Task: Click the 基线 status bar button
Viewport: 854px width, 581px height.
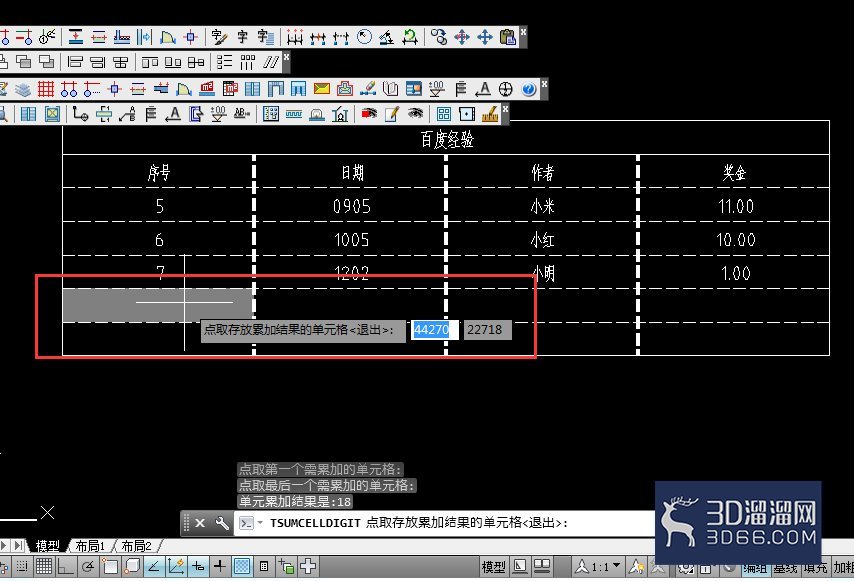Action: pos(785,568)
